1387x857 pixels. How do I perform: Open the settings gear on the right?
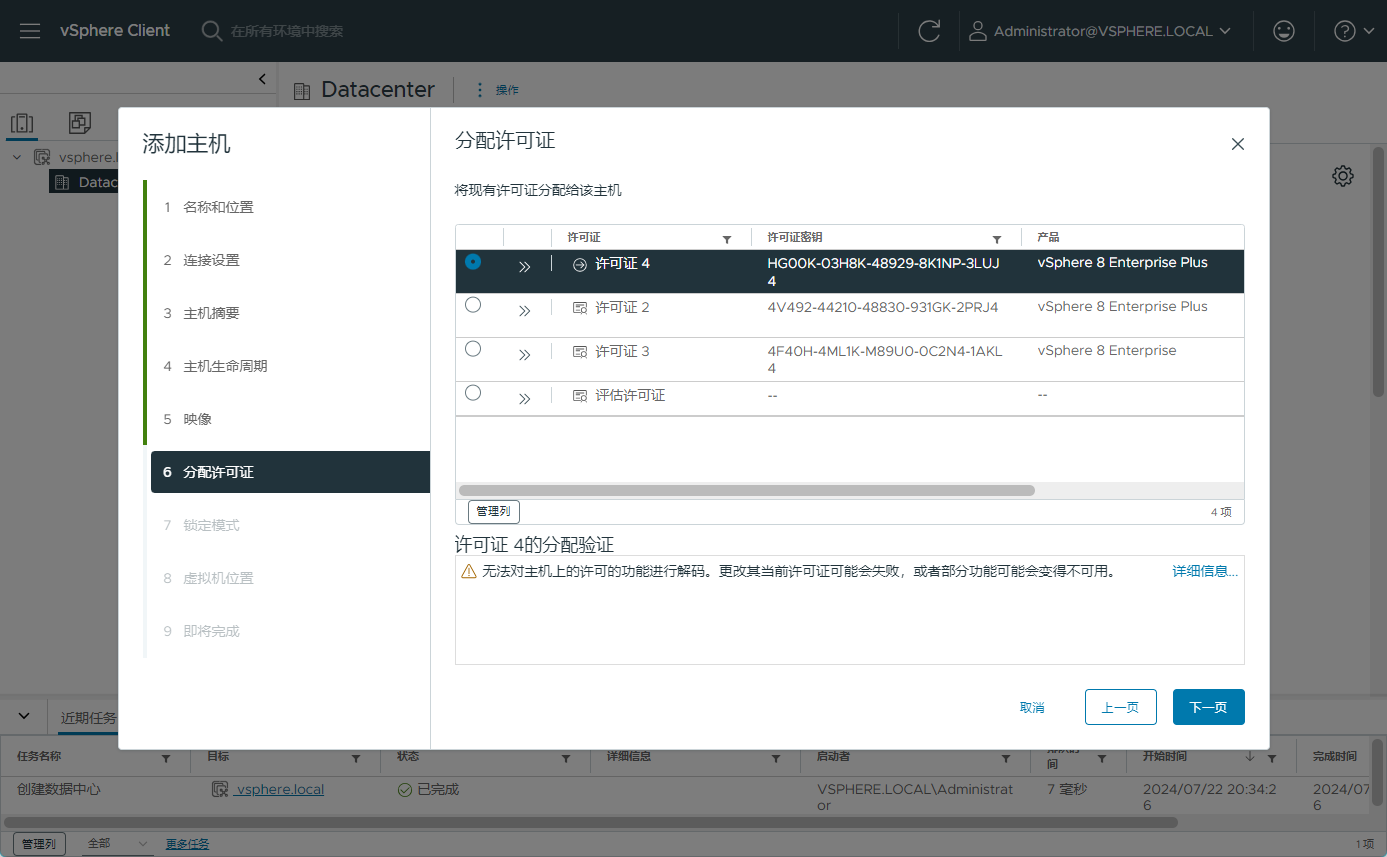[x=1343, y=176]
